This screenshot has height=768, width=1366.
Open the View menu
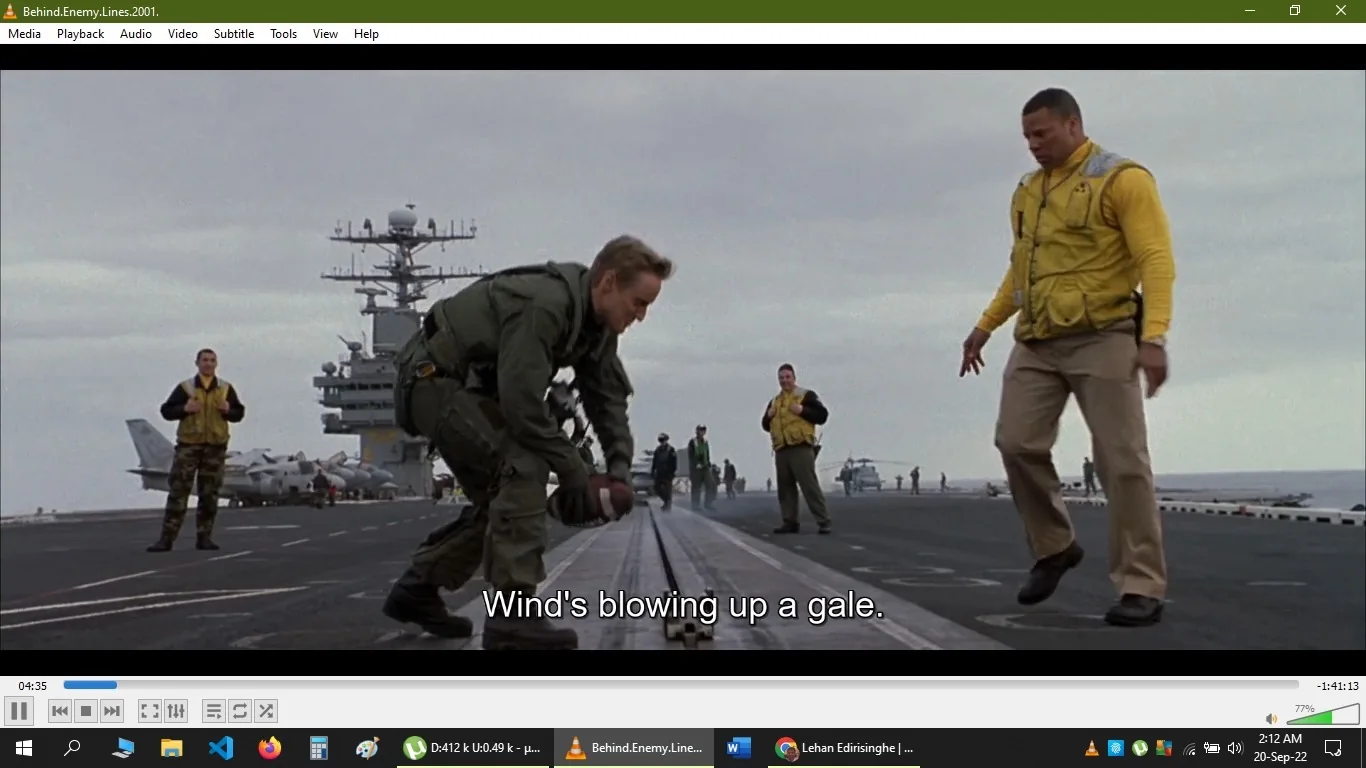(x=326, y=33)
